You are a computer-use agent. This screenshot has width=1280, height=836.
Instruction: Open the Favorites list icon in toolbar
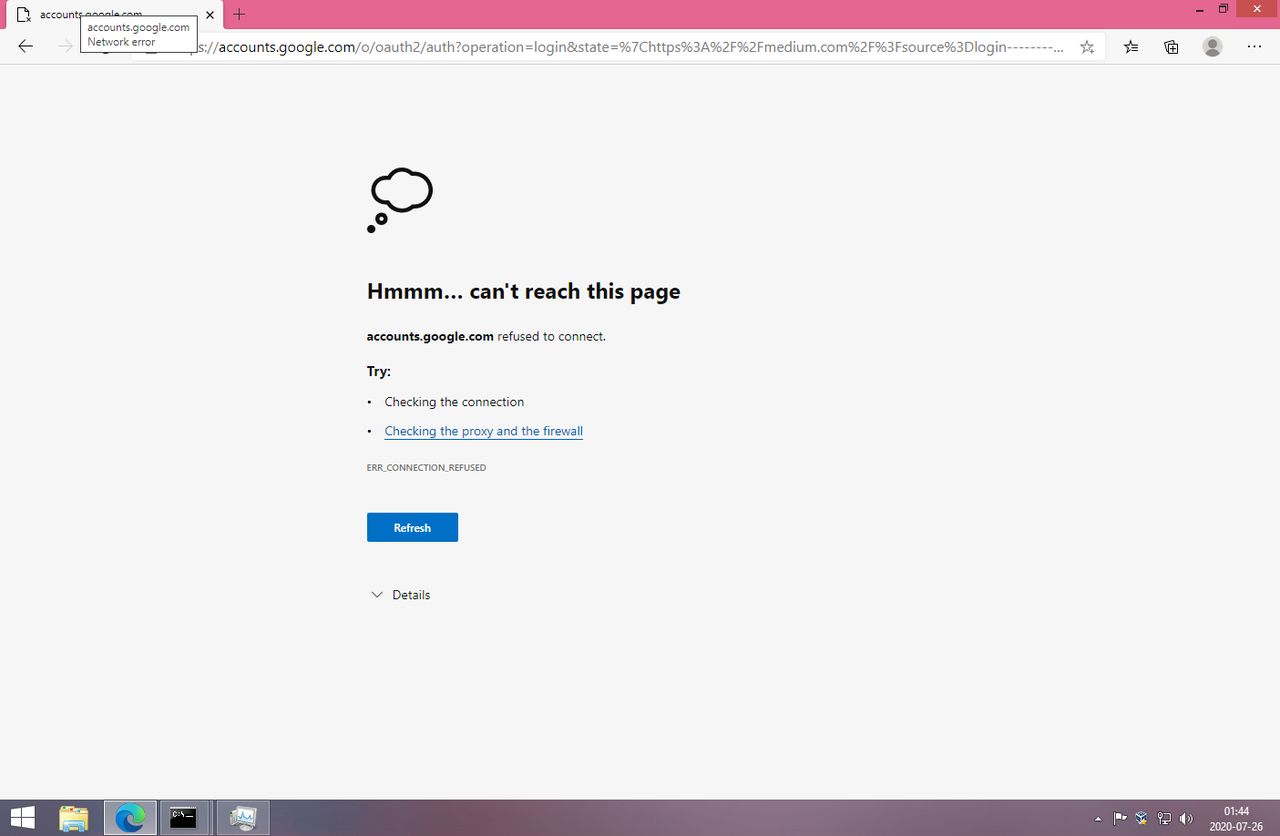tap(1131, 46)
